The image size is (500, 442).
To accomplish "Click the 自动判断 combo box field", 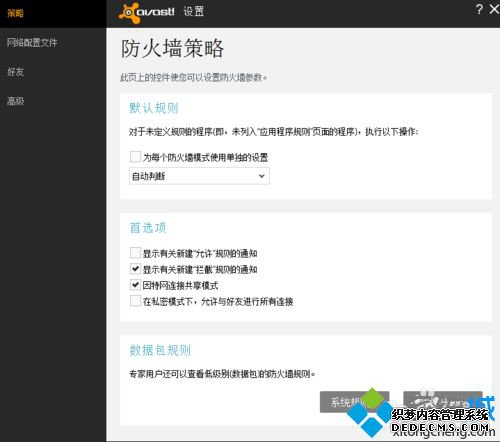I will (199, 176).
